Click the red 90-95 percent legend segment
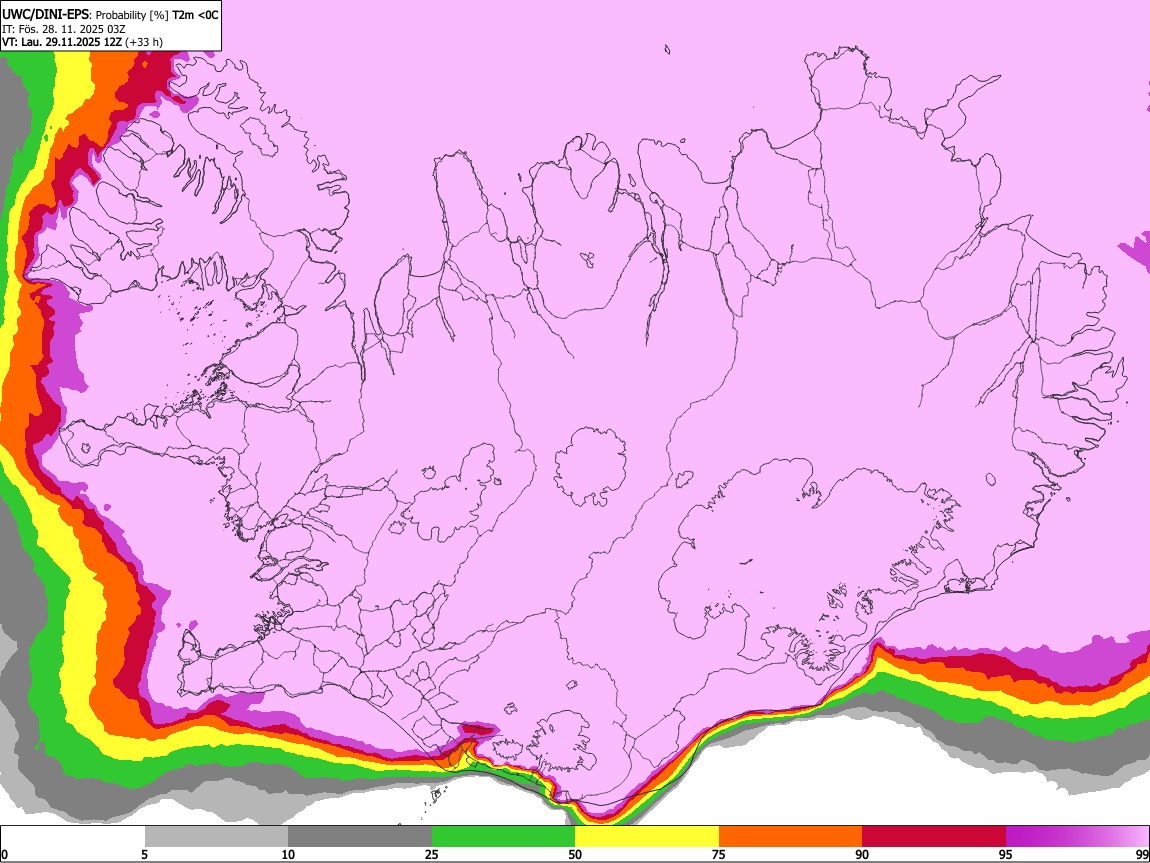 point(934,837)
